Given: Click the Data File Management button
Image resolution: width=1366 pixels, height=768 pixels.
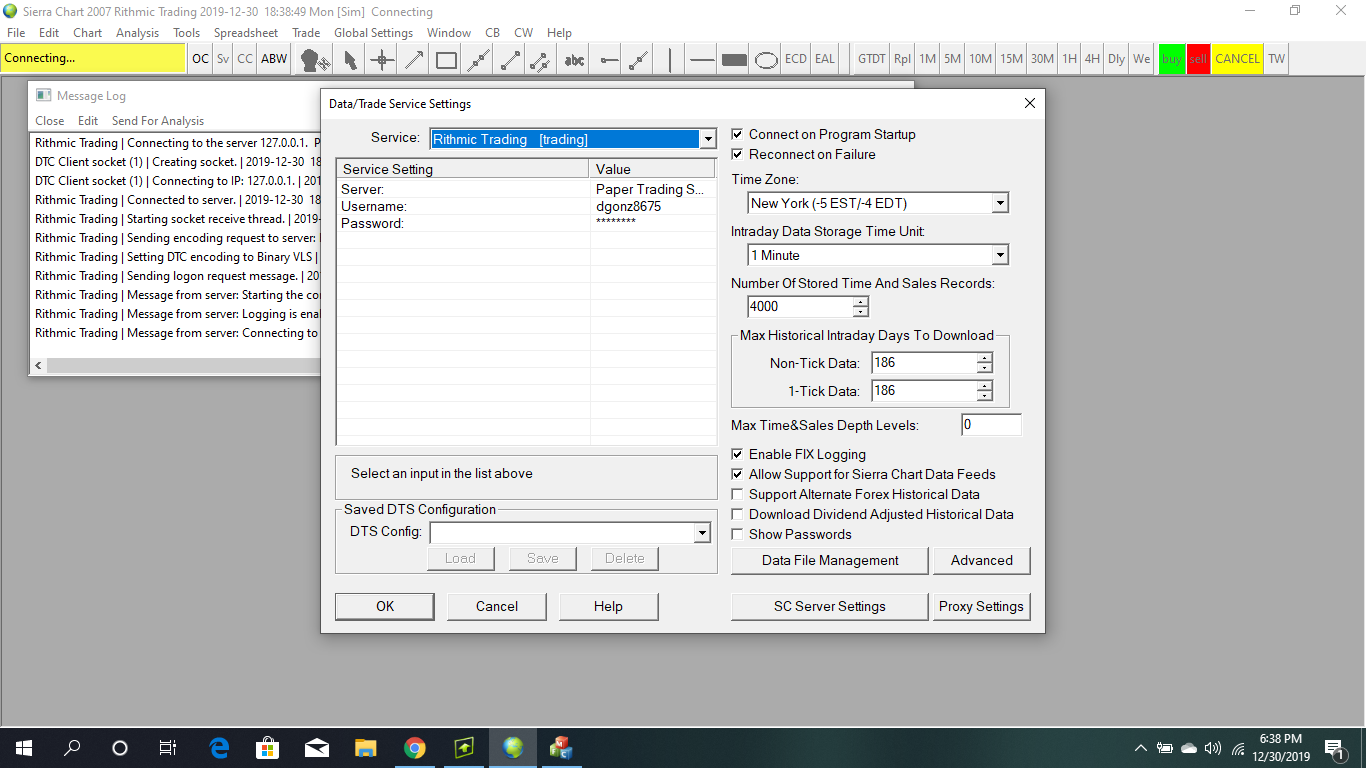Looking at the screenshot, I should [x=830, y=561].
